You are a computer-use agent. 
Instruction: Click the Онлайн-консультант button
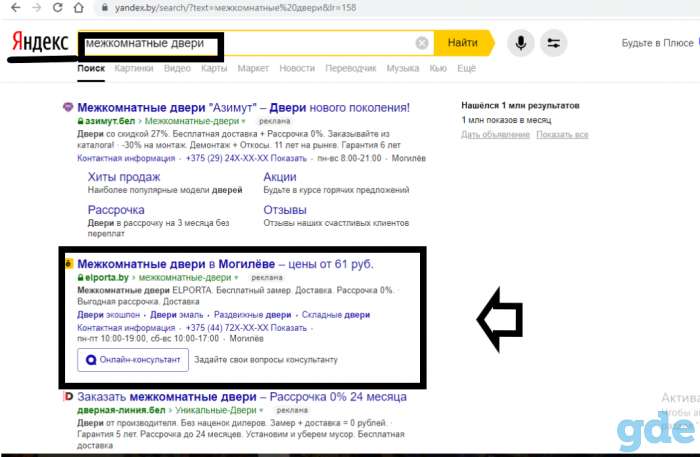click(x=133, y=360)
